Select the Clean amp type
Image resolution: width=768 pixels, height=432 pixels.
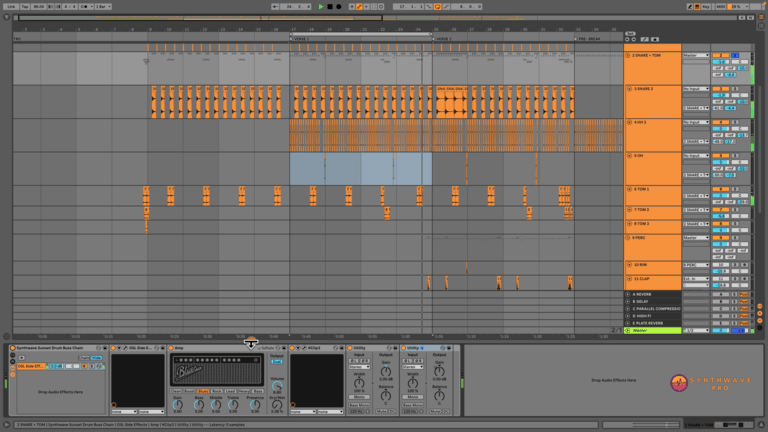click(x=176, y=391)
